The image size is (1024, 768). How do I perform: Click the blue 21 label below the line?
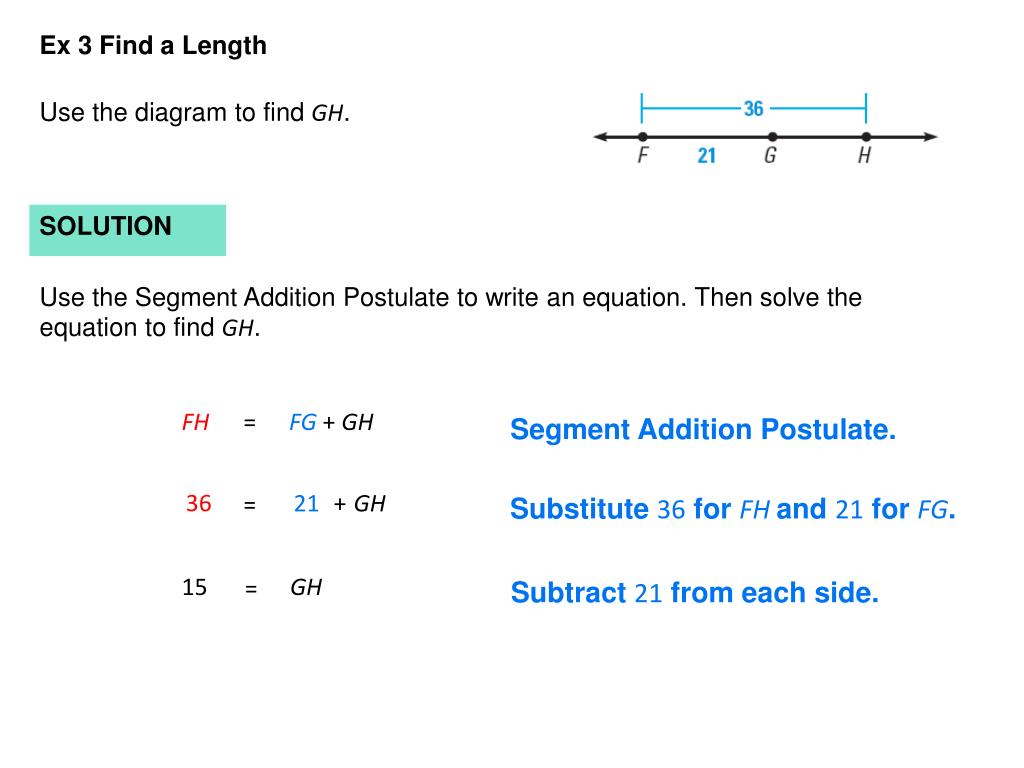[707, 155]
